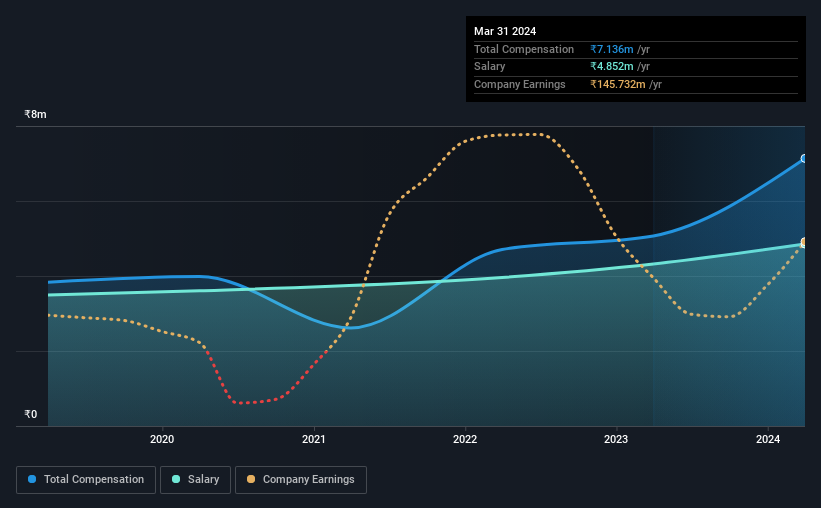
Task: Click the ₹0 y-axis label
Action: tap(30, 414)
